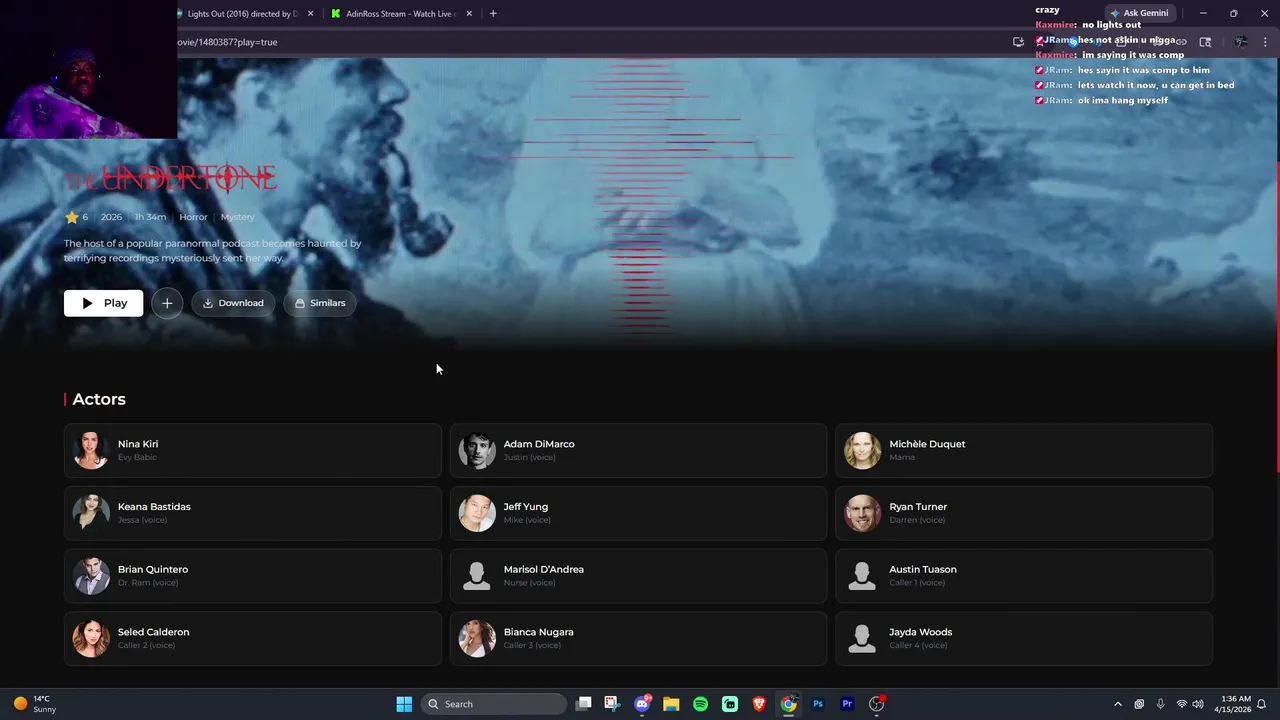Switch to the Lights Out (2016) tab

tap(241, 14)
